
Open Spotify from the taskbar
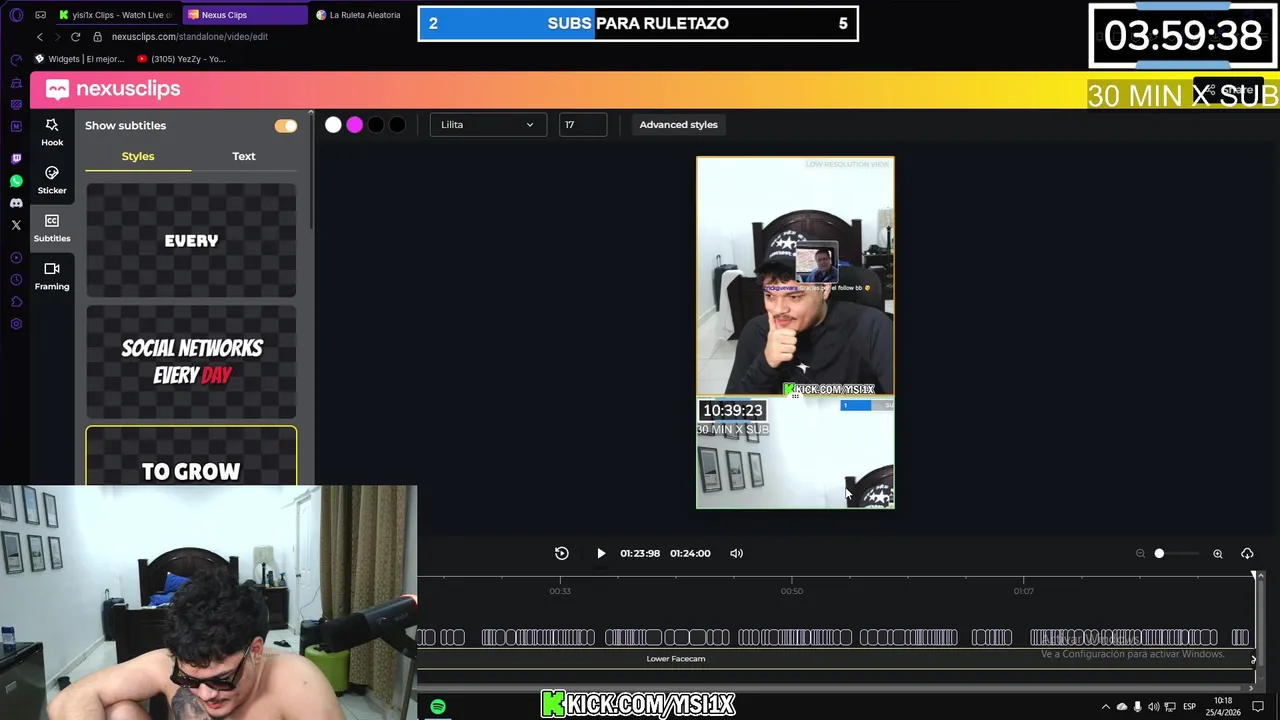tap(438, 707)
